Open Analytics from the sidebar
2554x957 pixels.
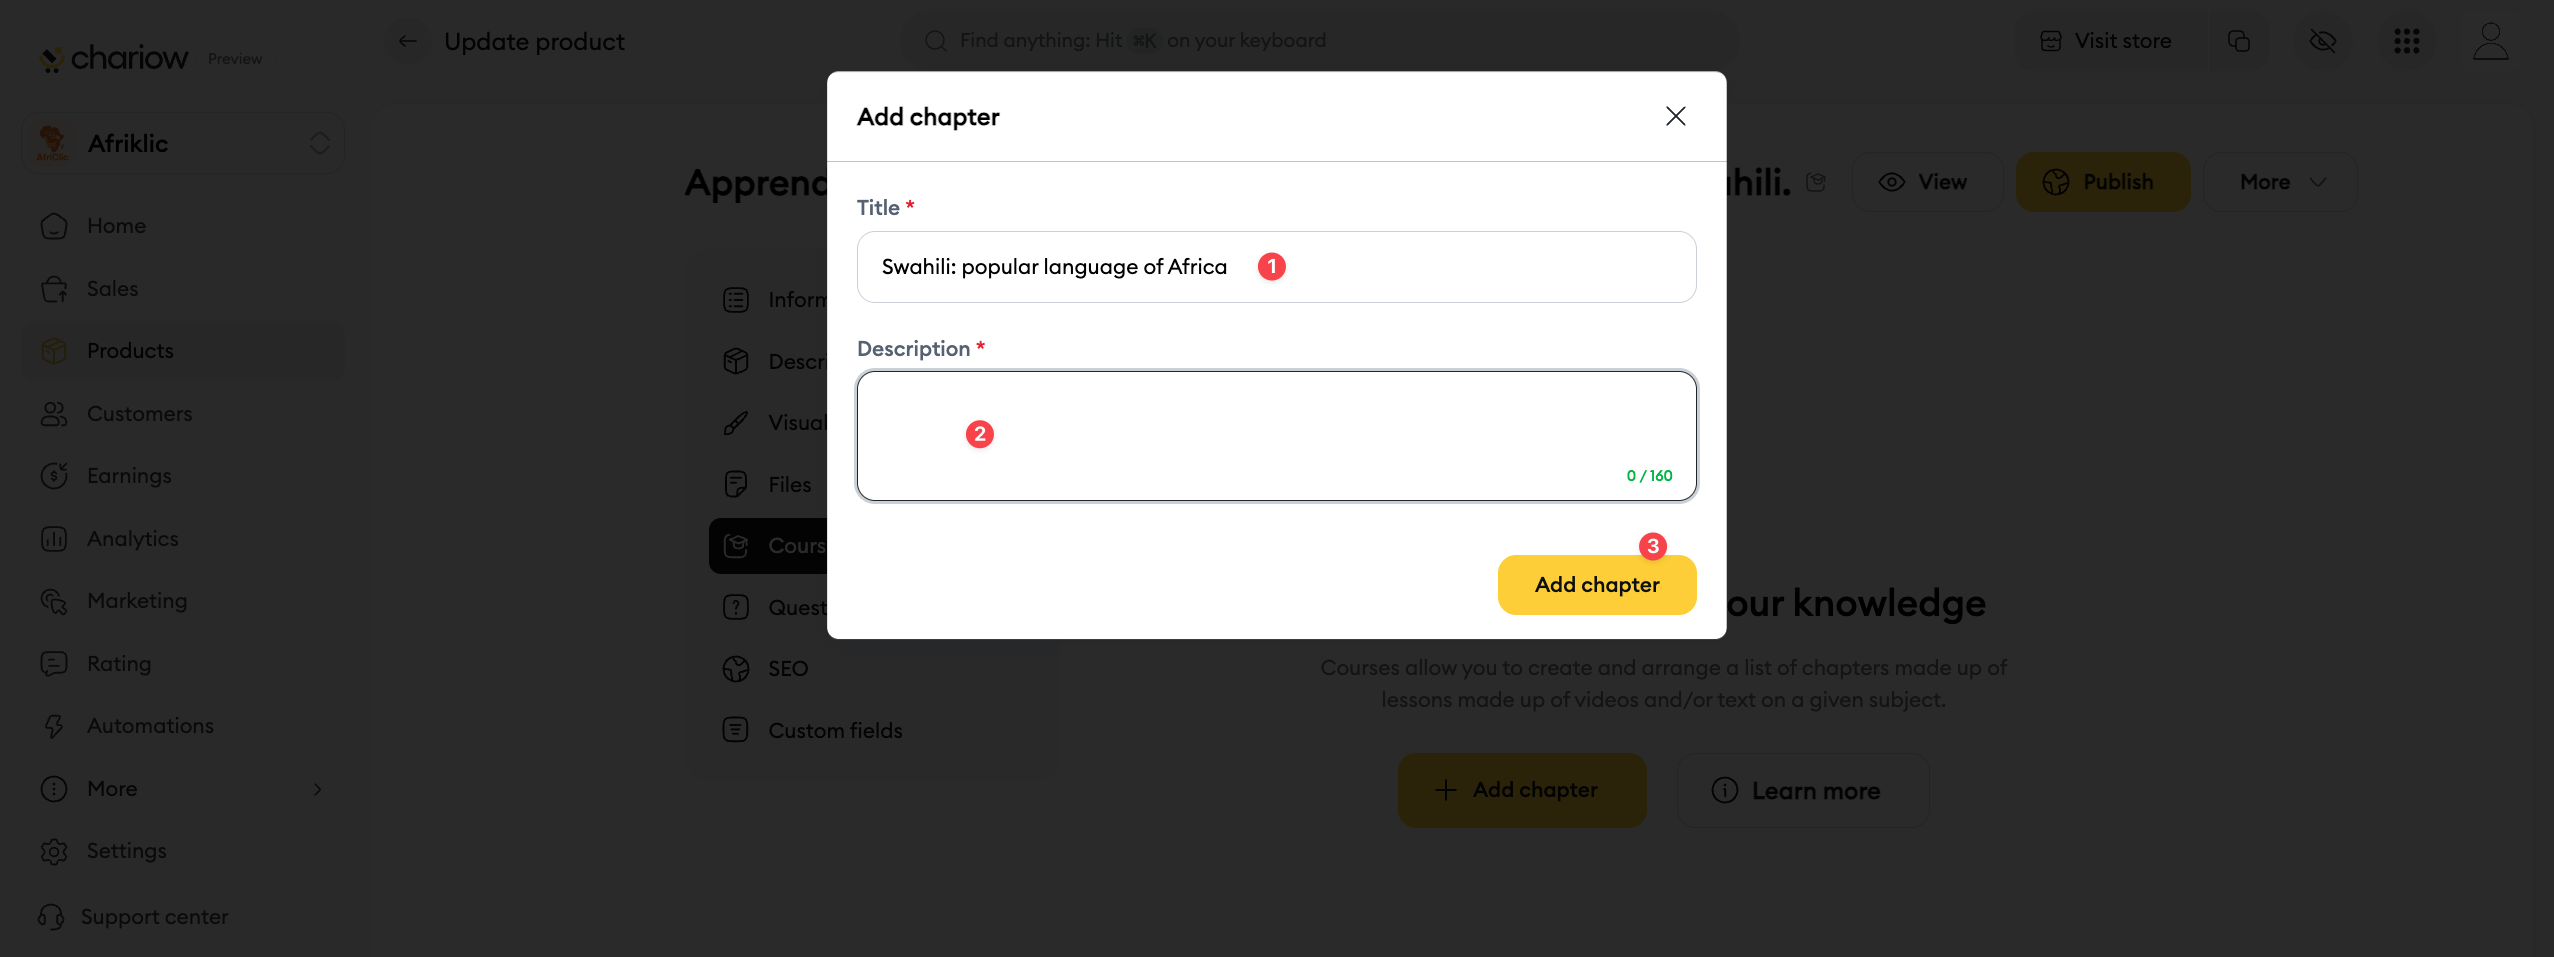(132, 539)
